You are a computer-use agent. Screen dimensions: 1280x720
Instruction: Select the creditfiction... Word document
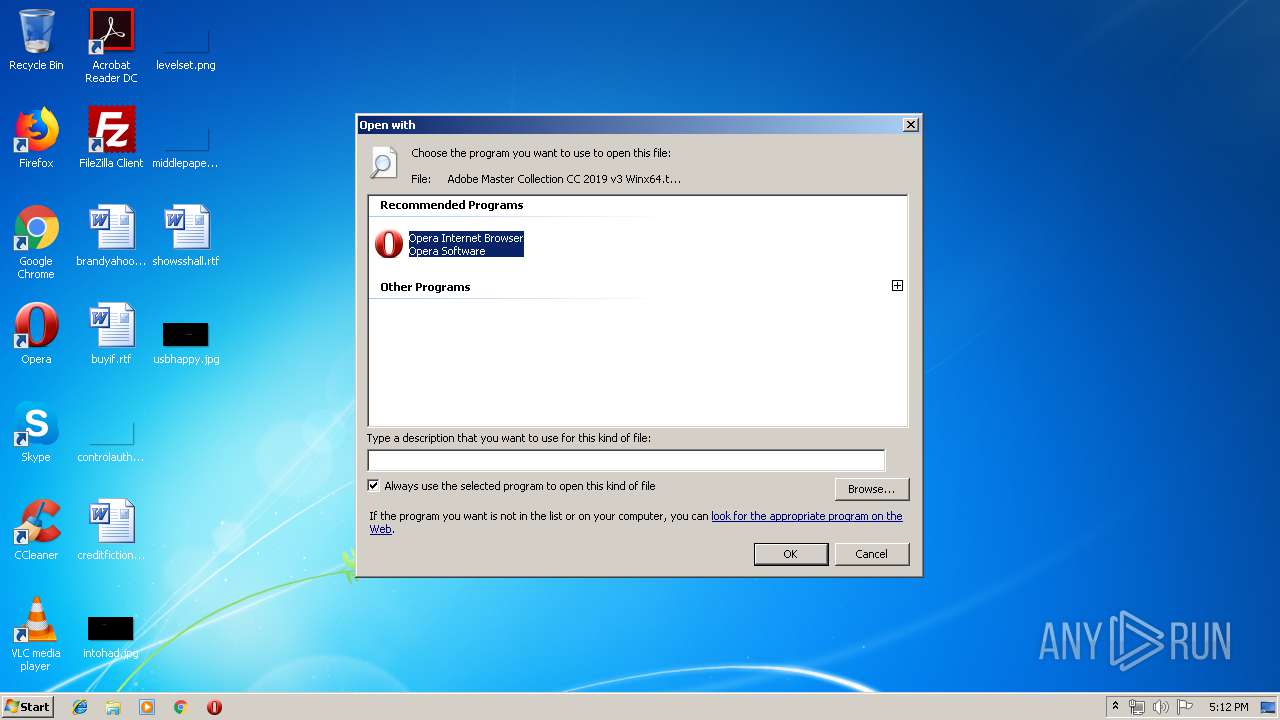point(111,530)
